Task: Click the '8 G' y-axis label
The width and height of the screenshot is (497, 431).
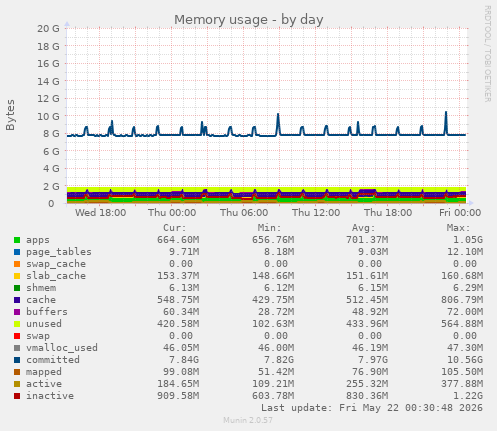Action: (x=51, y=134)
